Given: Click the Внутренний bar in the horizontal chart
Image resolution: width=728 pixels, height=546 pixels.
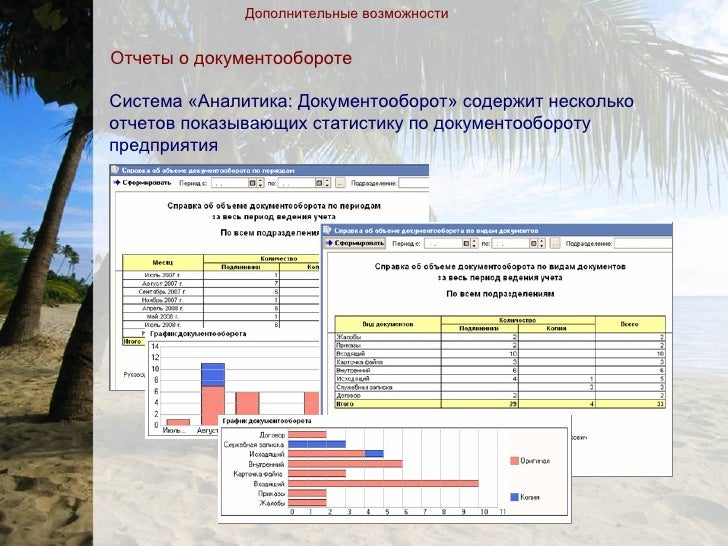Looking at the screenshot, I should (x=345, y=463).
